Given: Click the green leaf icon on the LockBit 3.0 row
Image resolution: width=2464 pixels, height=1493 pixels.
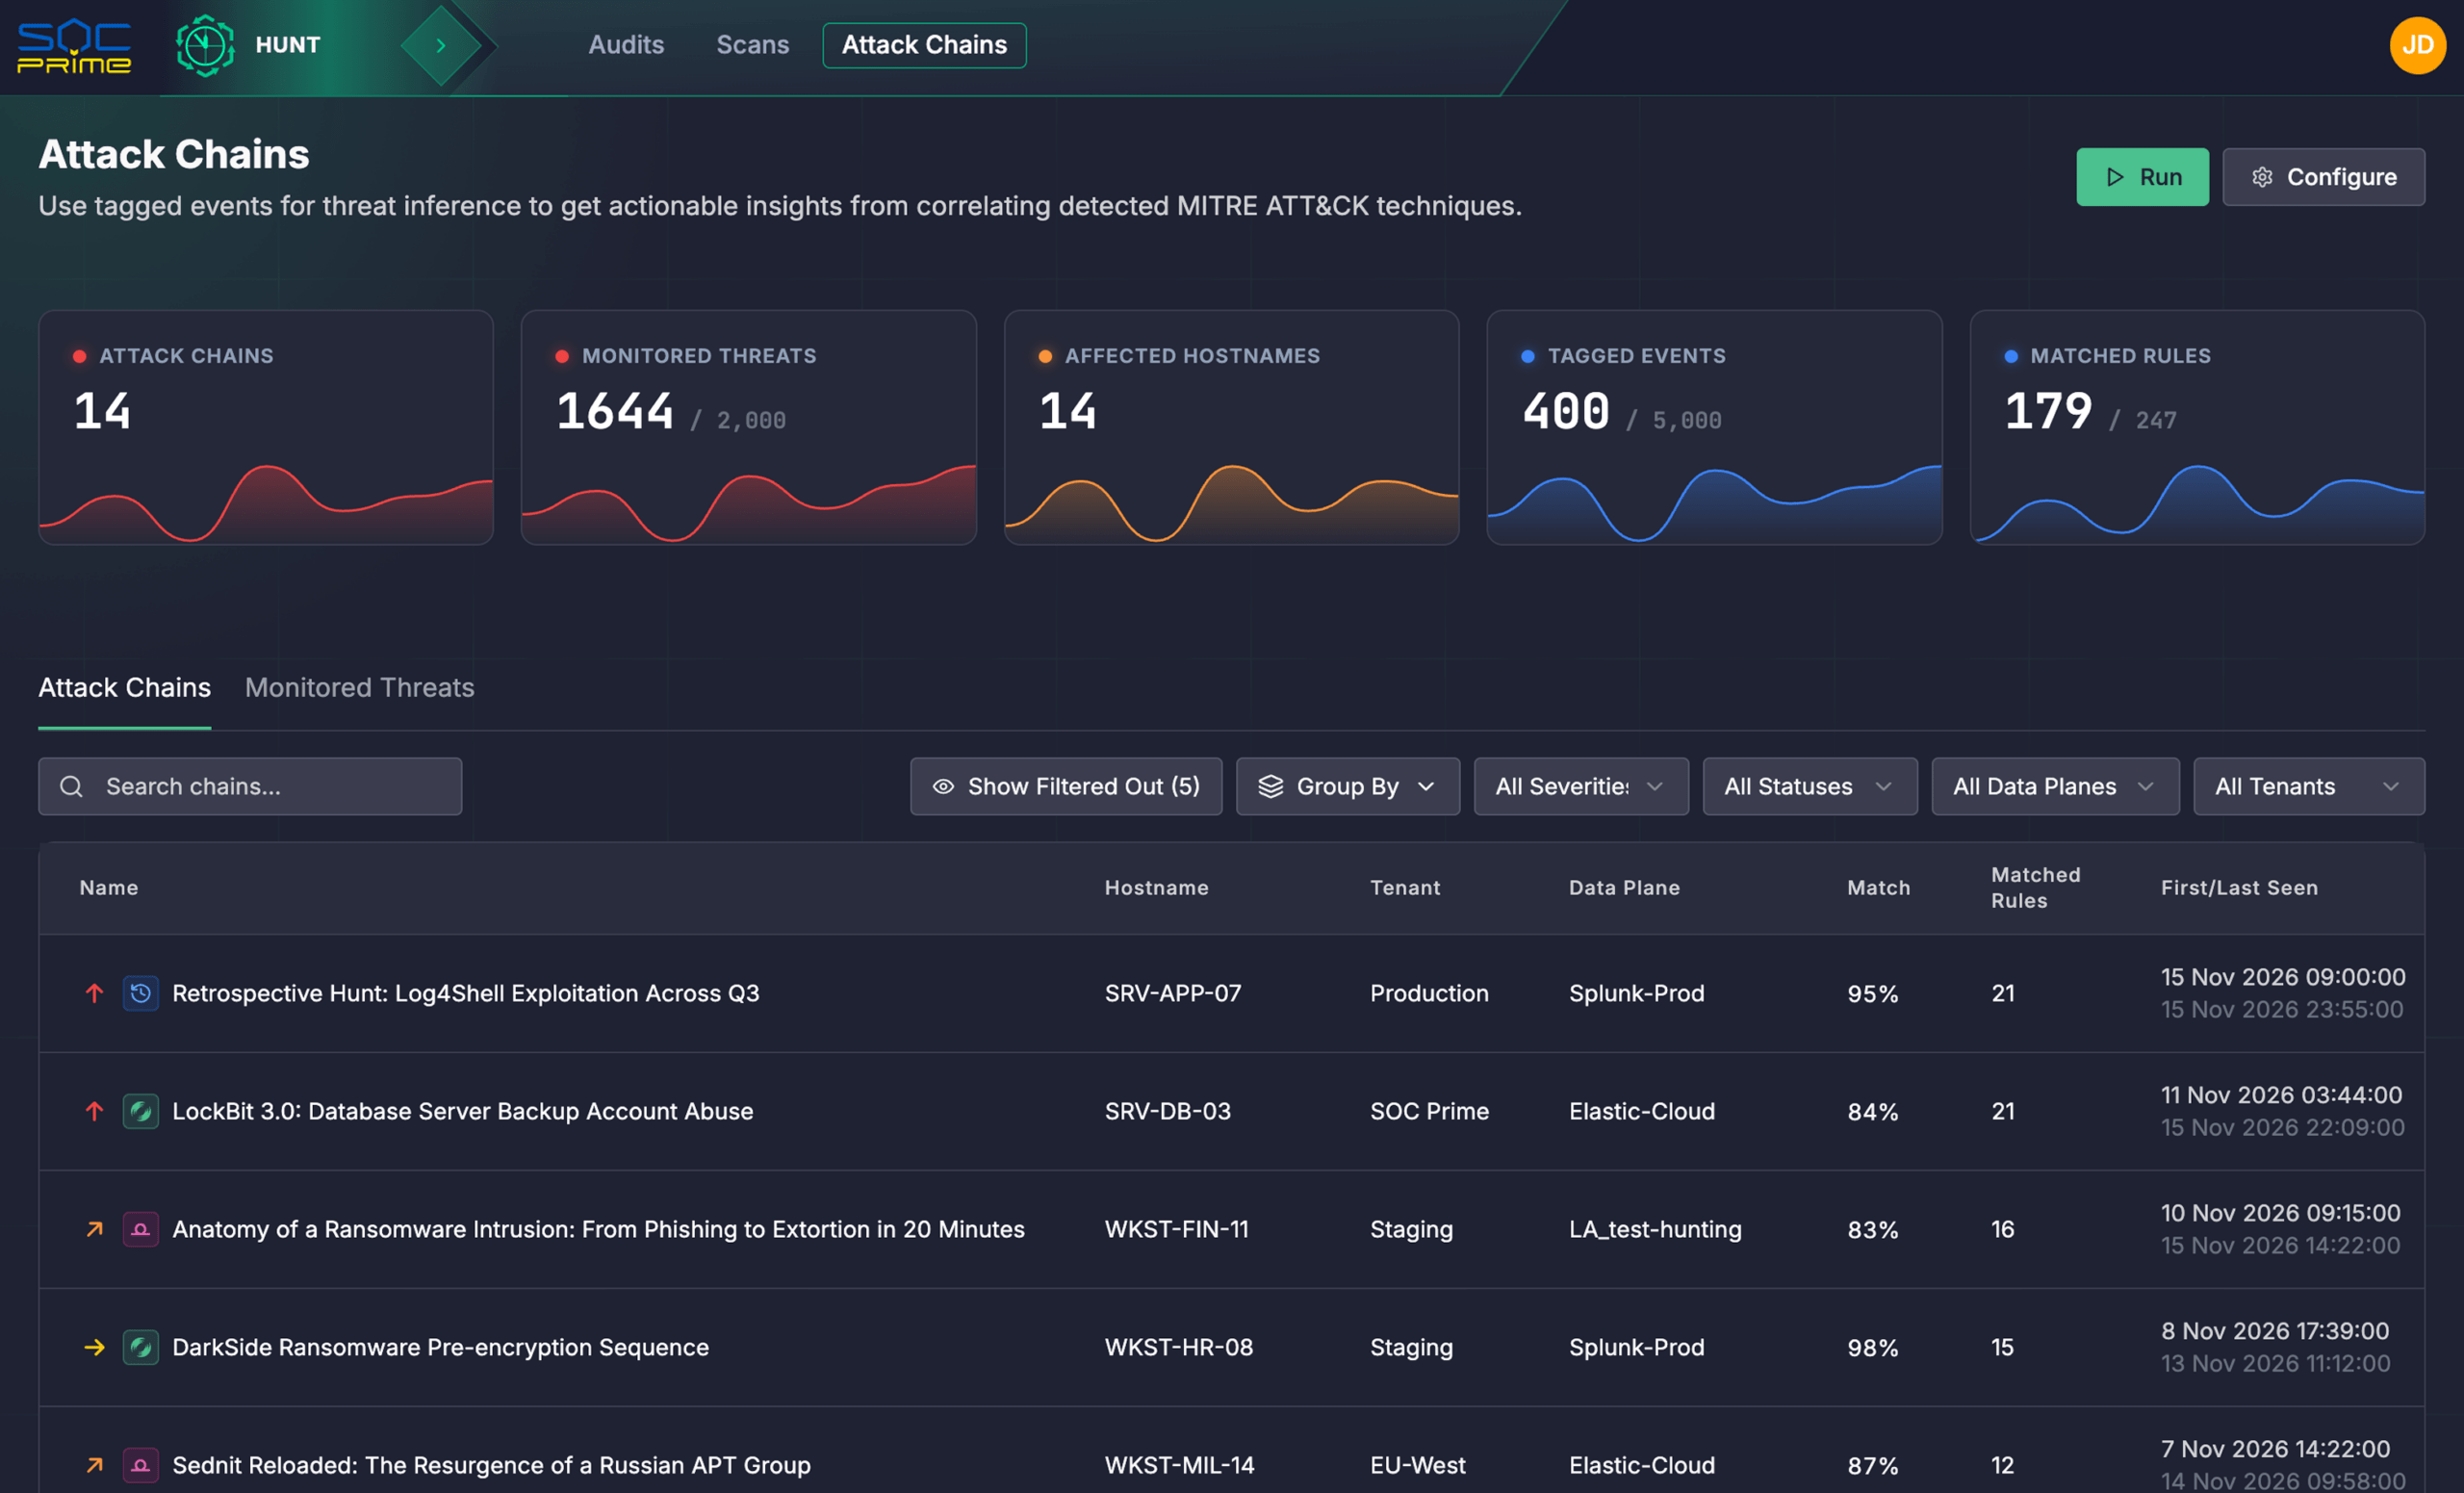Looking at the screenshot, I should coord(141,1111).
